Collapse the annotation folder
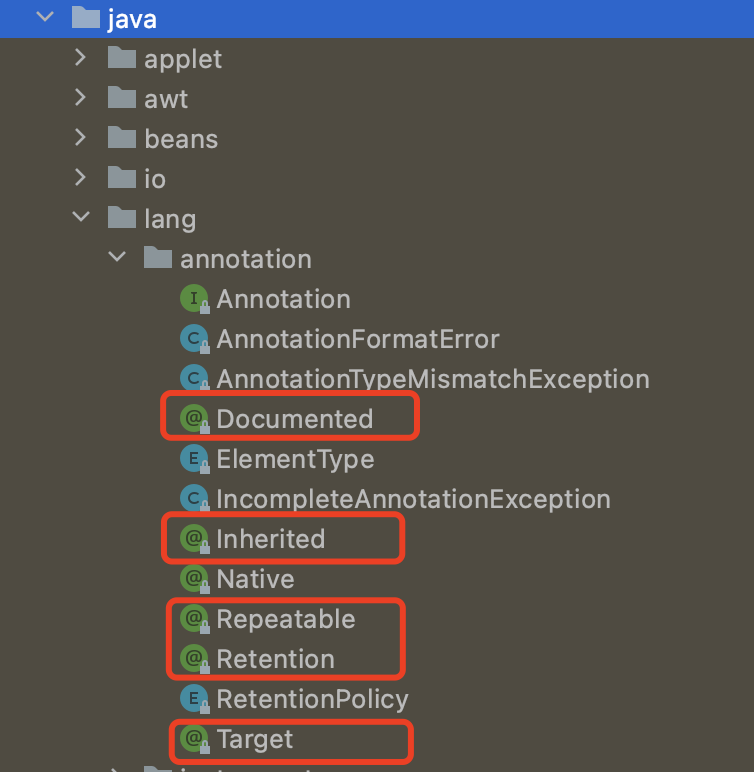The width and height of the screenshot is (754, 772). (x=117, y=257)
